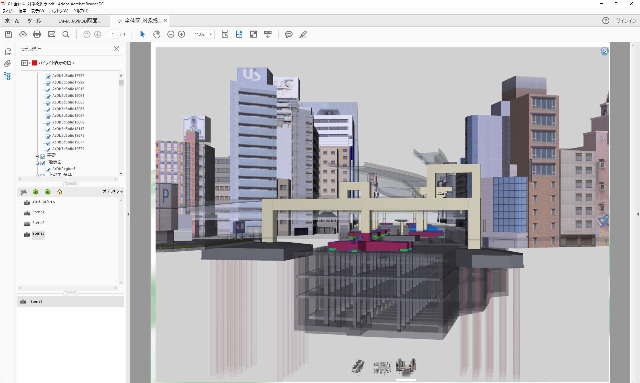The image size is (640, 383).
Task: Select the third saved view in the views list
Action: click(x=35, y=223)
